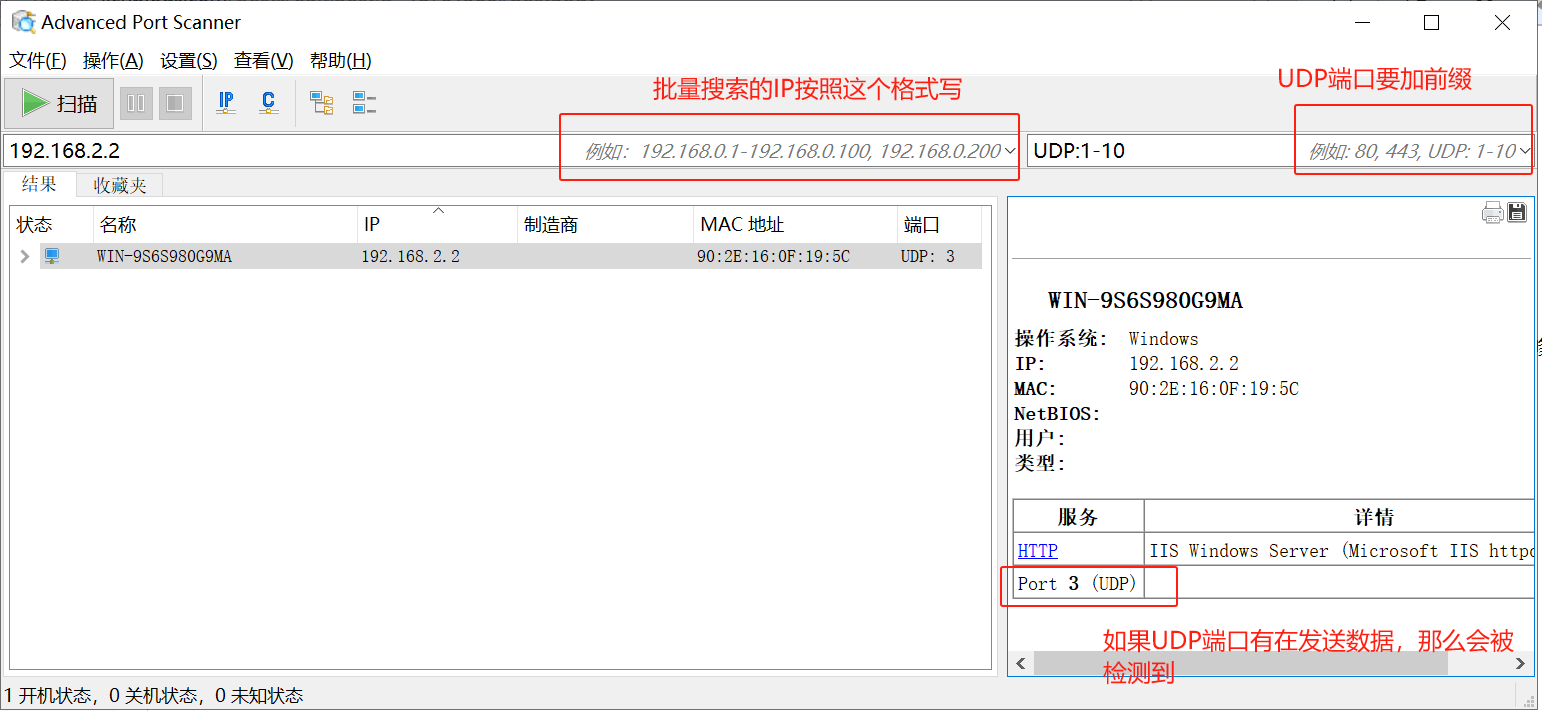Open the 操作(A) menu

coord(113,61)
